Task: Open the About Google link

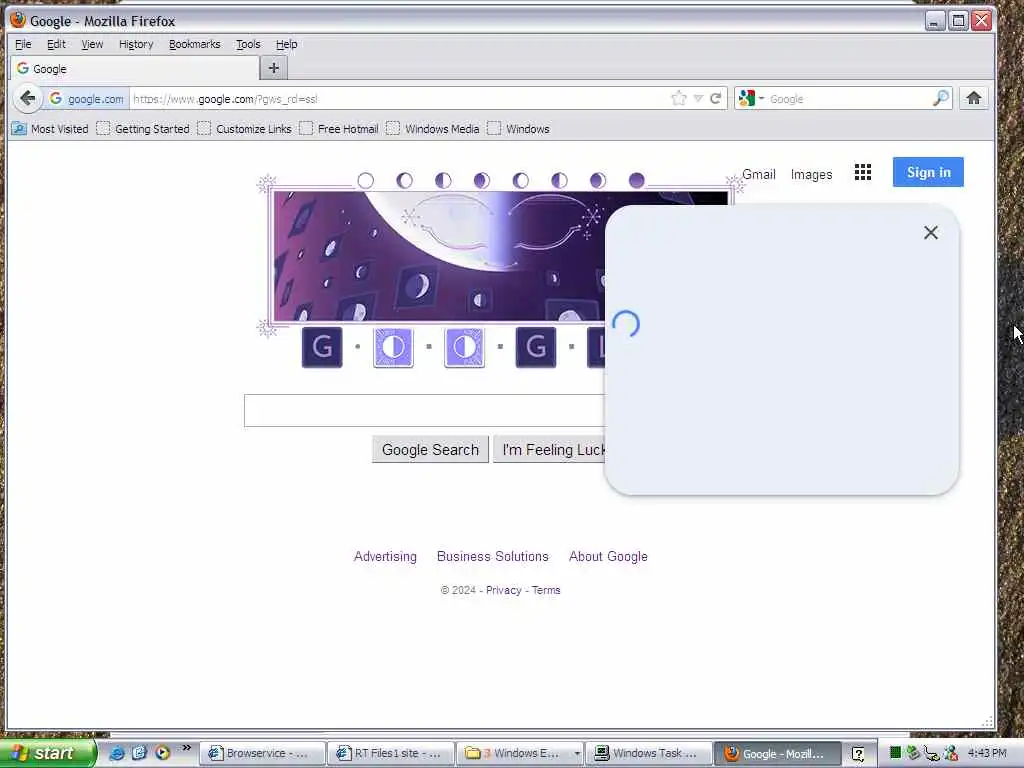Action: coord(608,556)
